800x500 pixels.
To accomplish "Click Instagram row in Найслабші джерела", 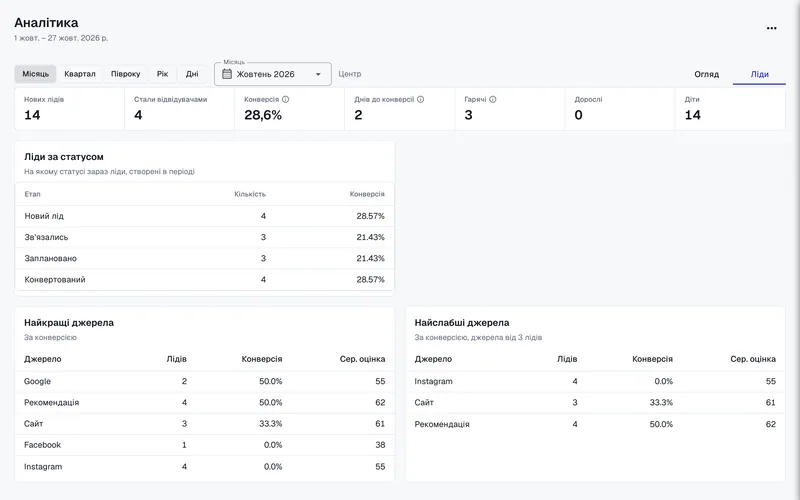I will pos(595,381).
